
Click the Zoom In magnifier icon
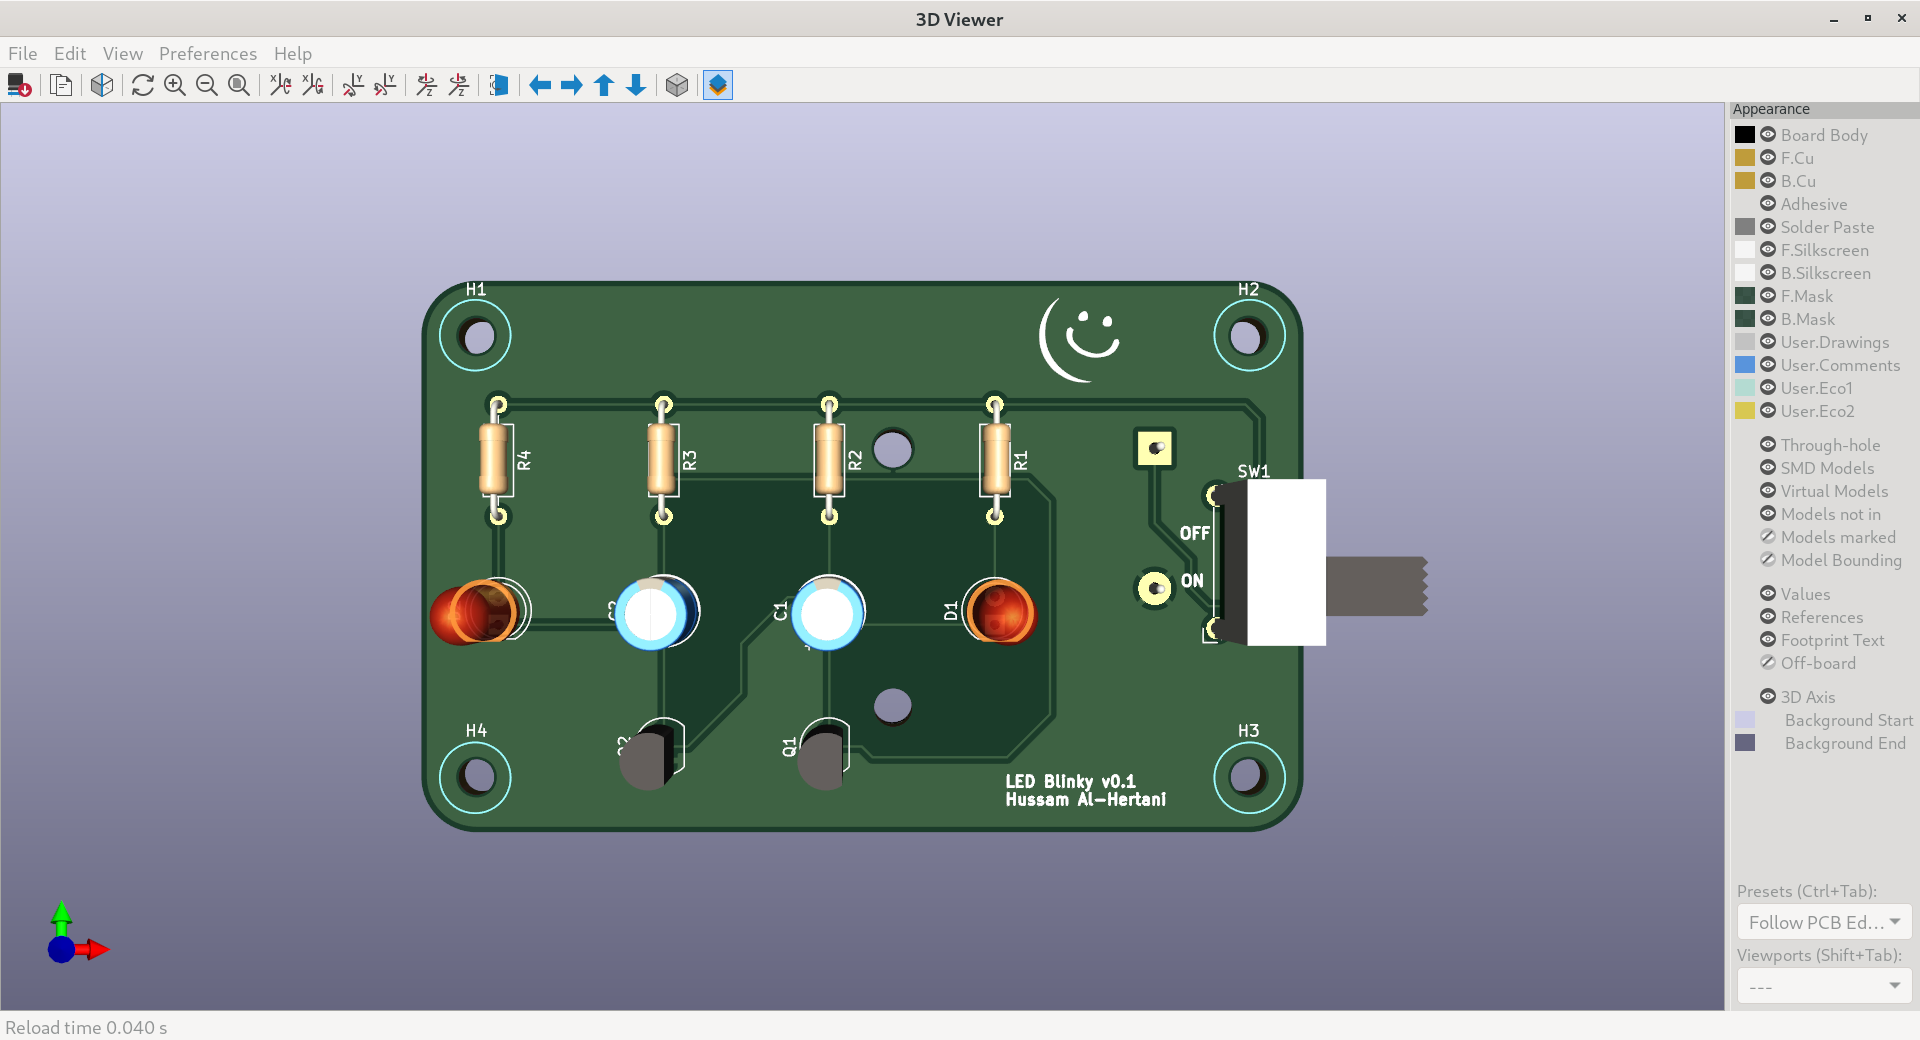click(175, 85)
